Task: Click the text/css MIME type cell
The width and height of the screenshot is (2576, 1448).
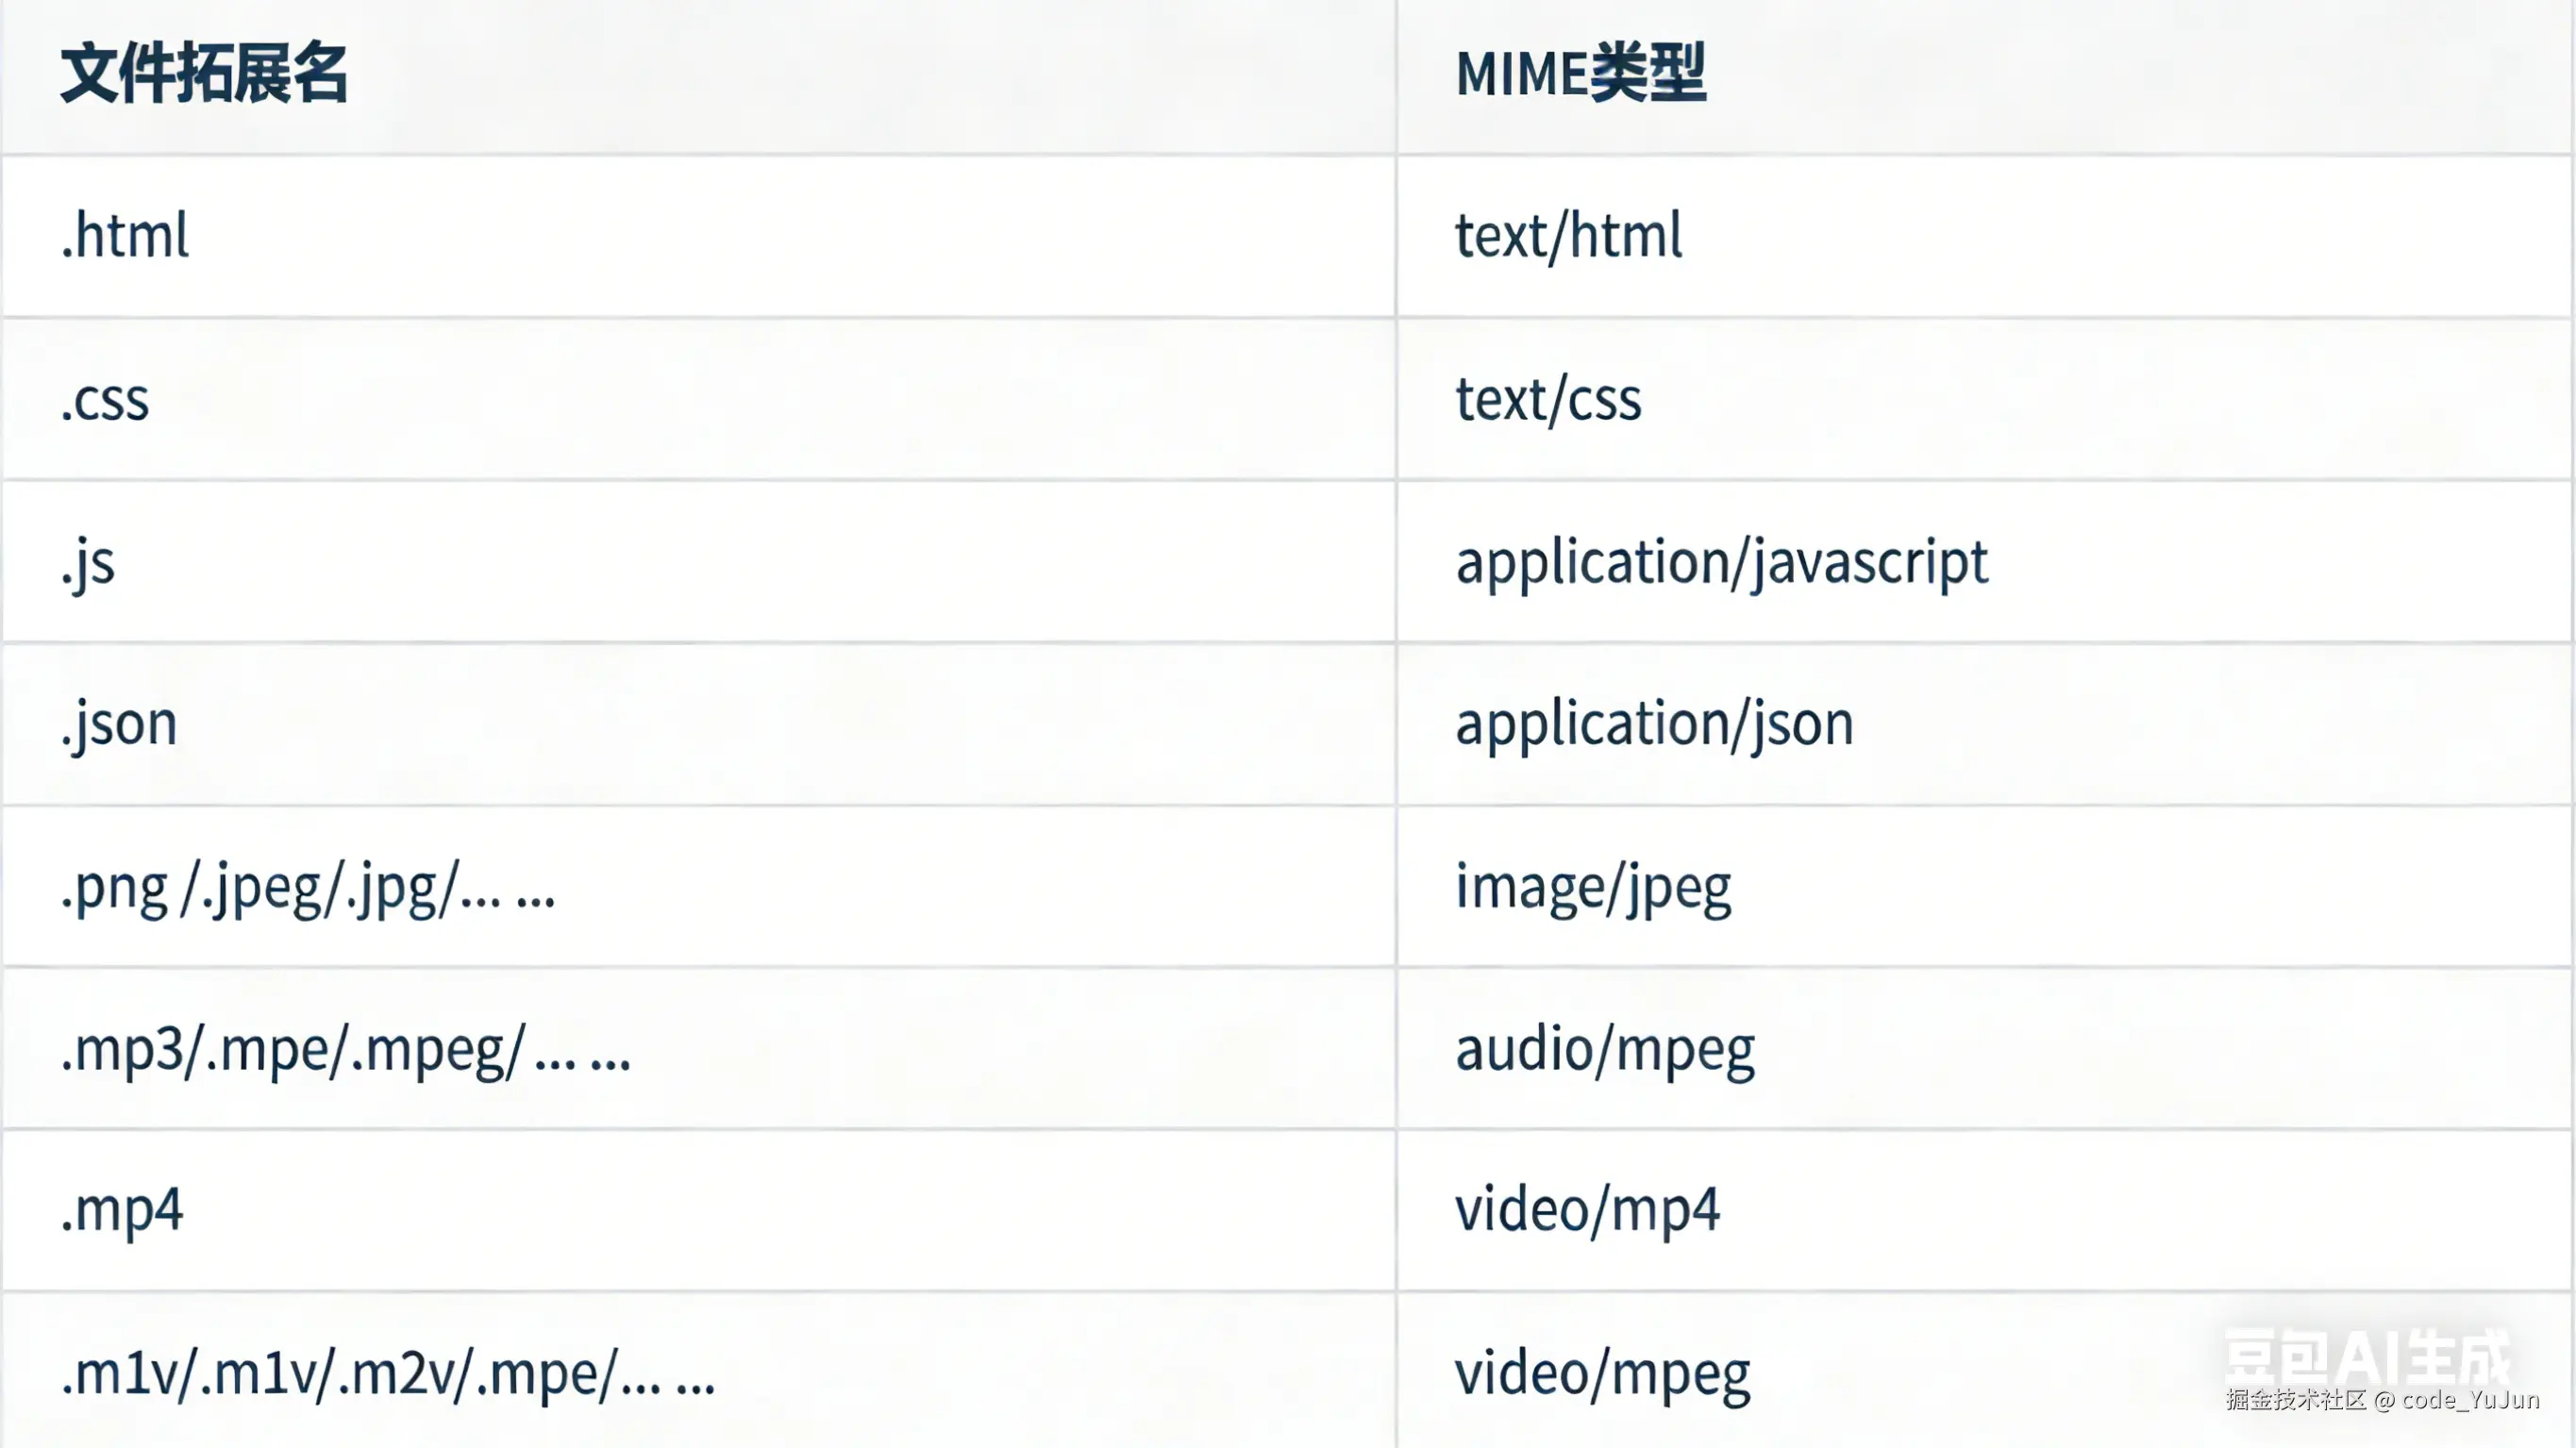Action: coord(1547,400)
